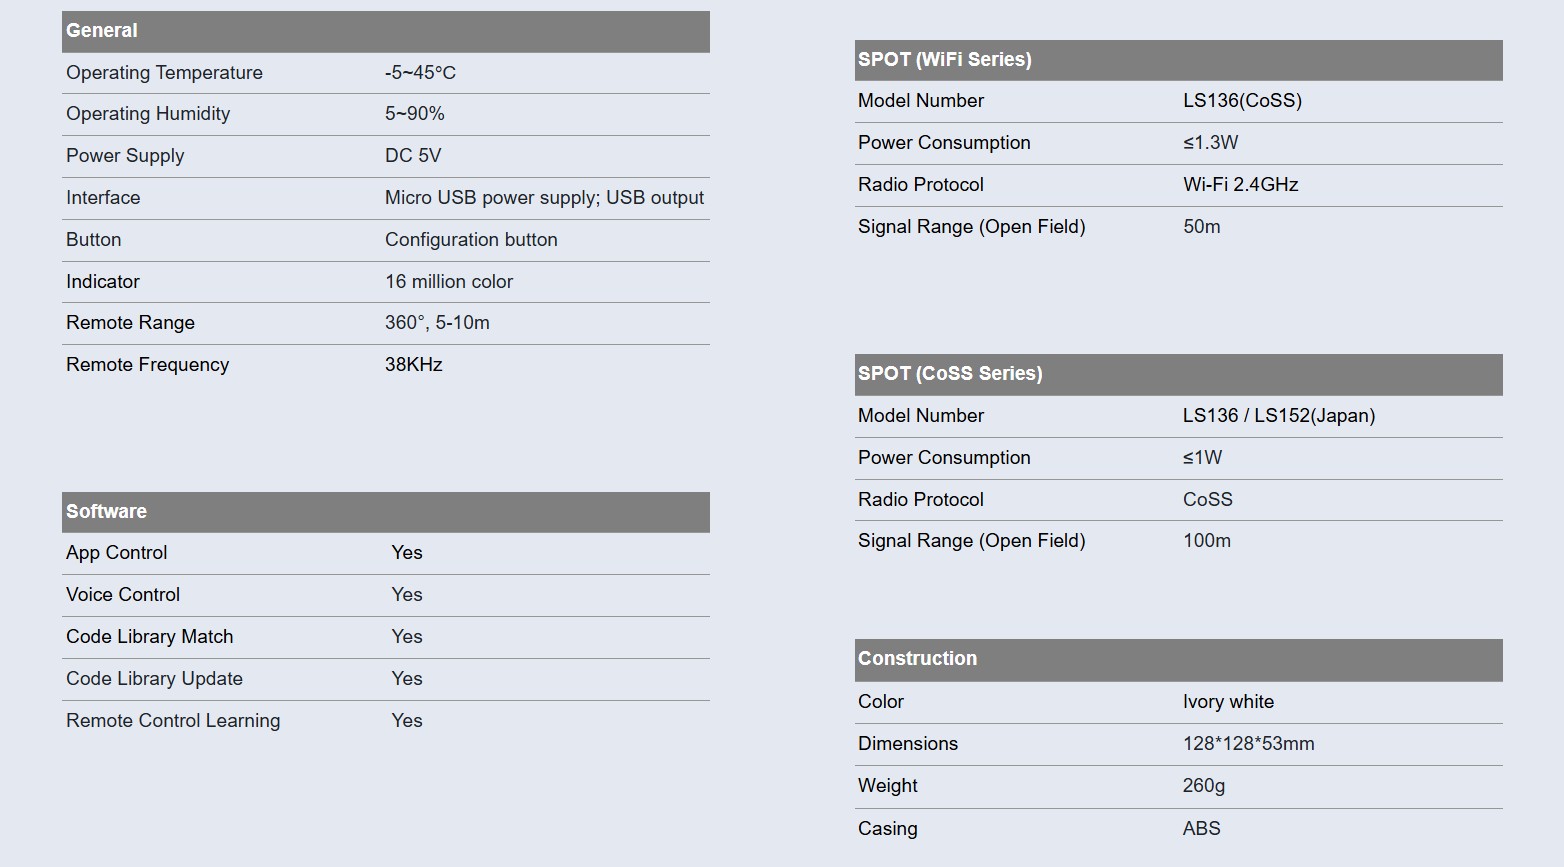Click the ABS casing value
This screenshot has height=867, width=1564.
pos(1201,829)
